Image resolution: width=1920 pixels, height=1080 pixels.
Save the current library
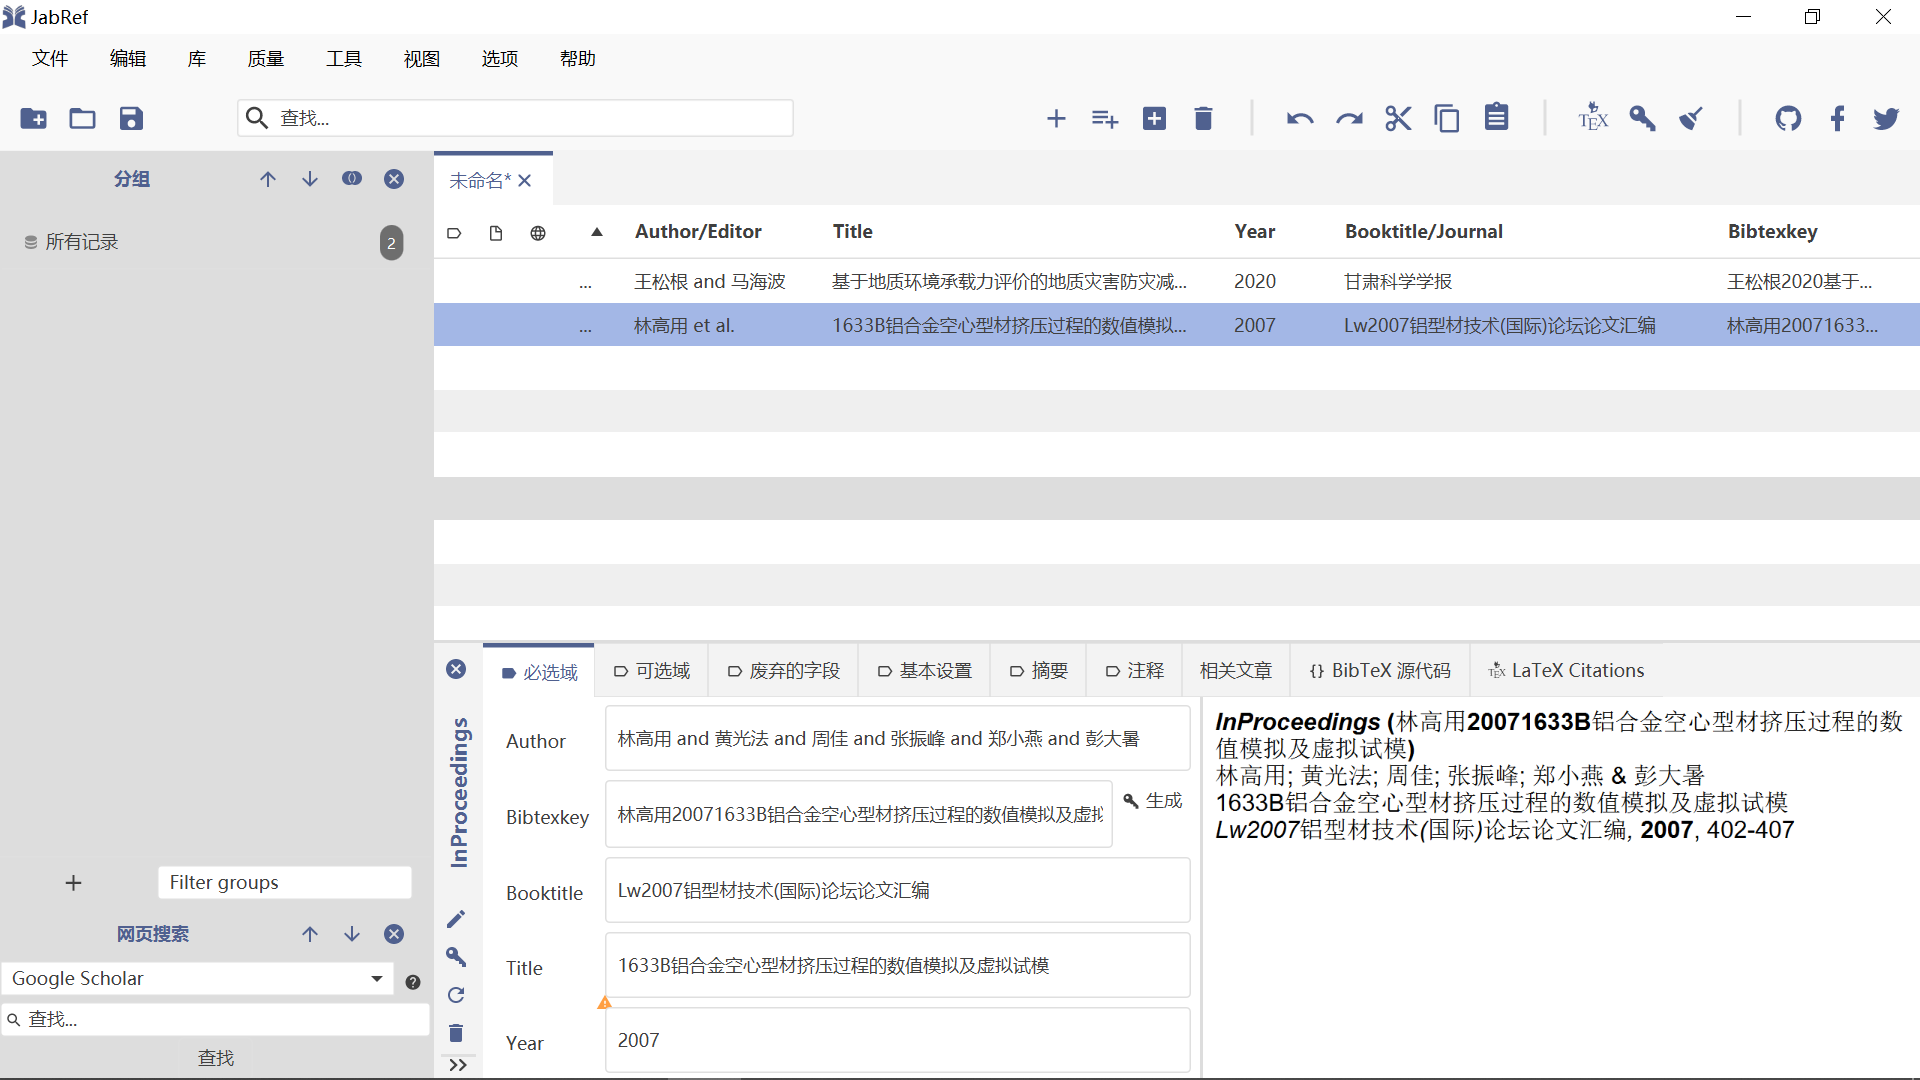pyautogui.click(x=131, y=119)
